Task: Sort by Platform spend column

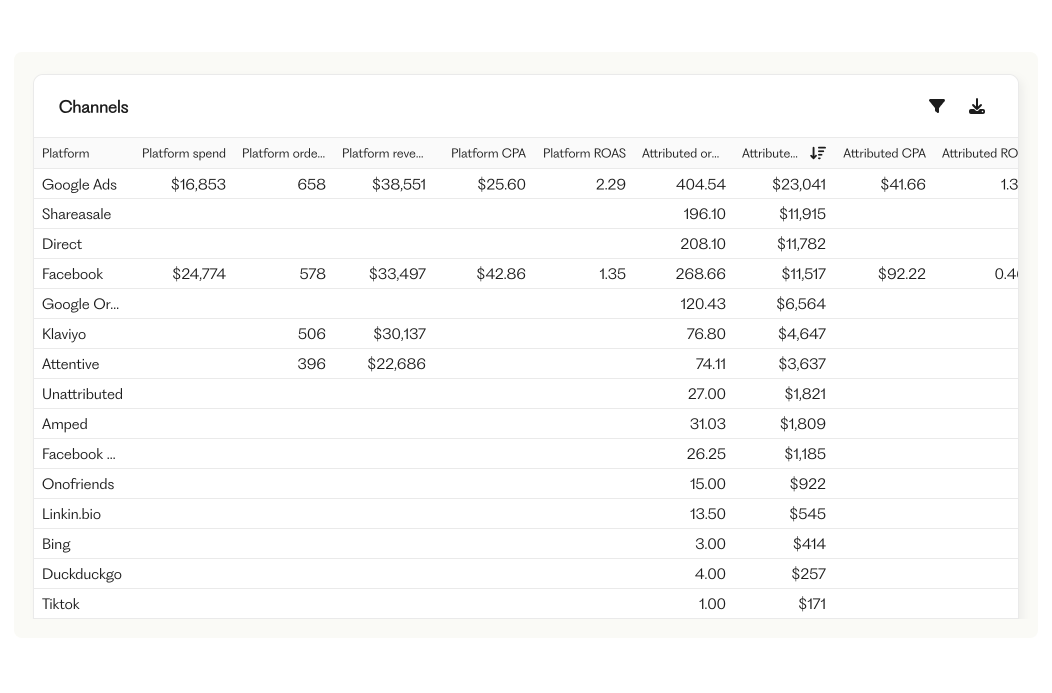Action: click(x=184, y=154)
